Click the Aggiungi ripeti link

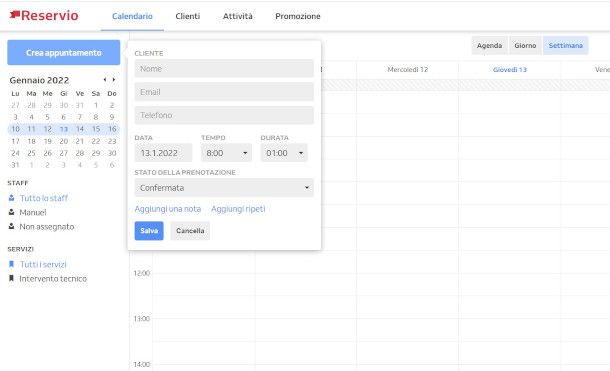(238, 209)
